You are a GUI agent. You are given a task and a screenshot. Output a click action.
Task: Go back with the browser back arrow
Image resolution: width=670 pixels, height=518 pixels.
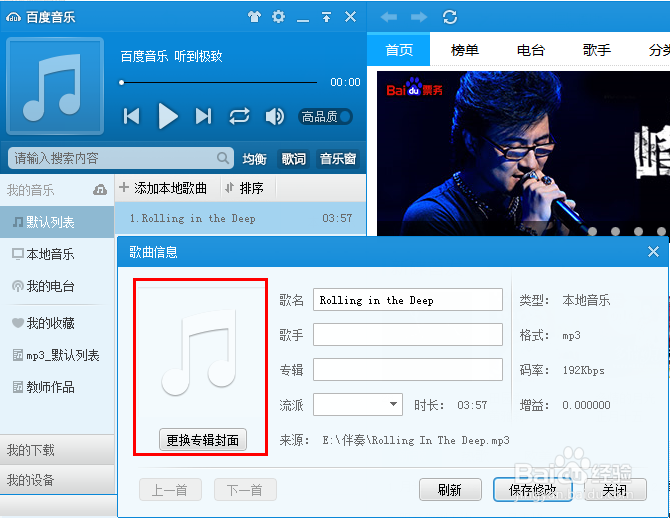388,17
